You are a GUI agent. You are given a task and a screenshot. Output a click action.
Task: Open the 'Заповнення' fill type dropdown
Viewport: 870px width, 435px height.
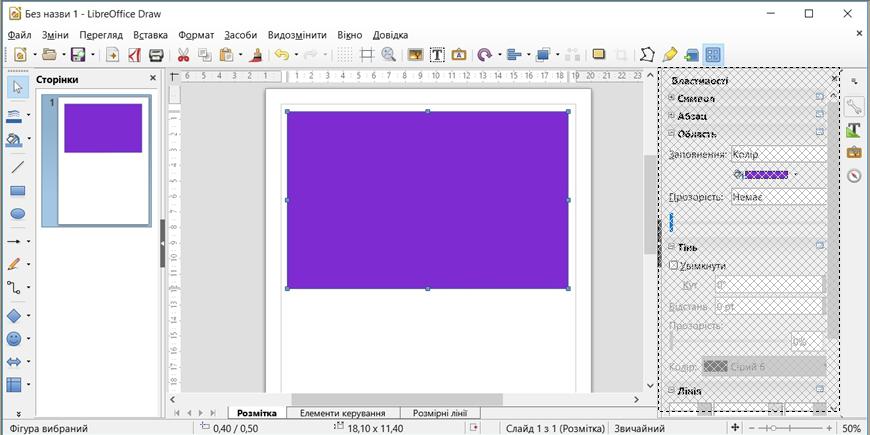point(777,154)
